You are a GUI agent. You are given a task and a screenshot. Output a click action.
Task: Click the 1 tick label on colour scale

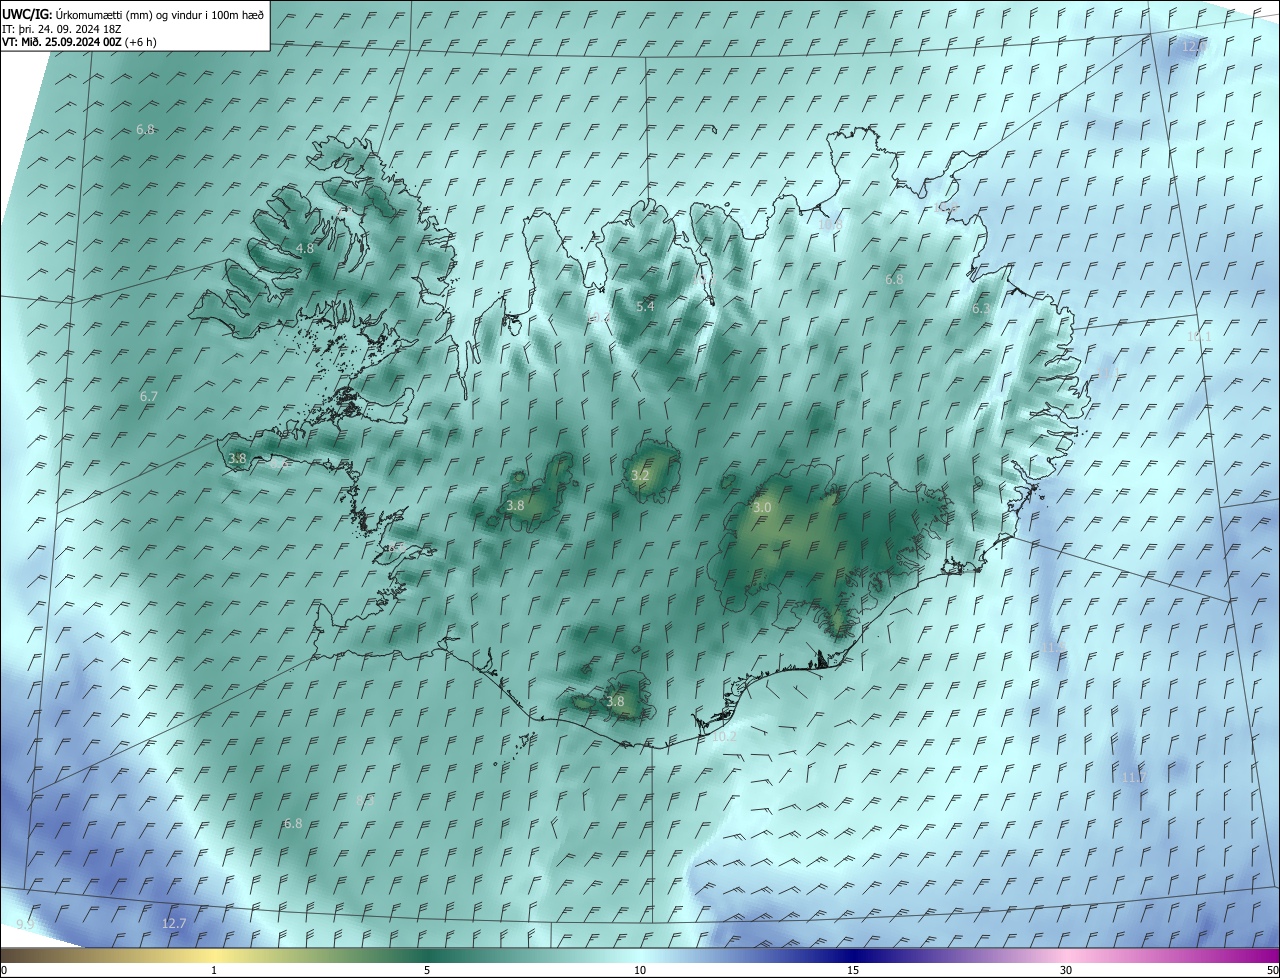point(214,970)
